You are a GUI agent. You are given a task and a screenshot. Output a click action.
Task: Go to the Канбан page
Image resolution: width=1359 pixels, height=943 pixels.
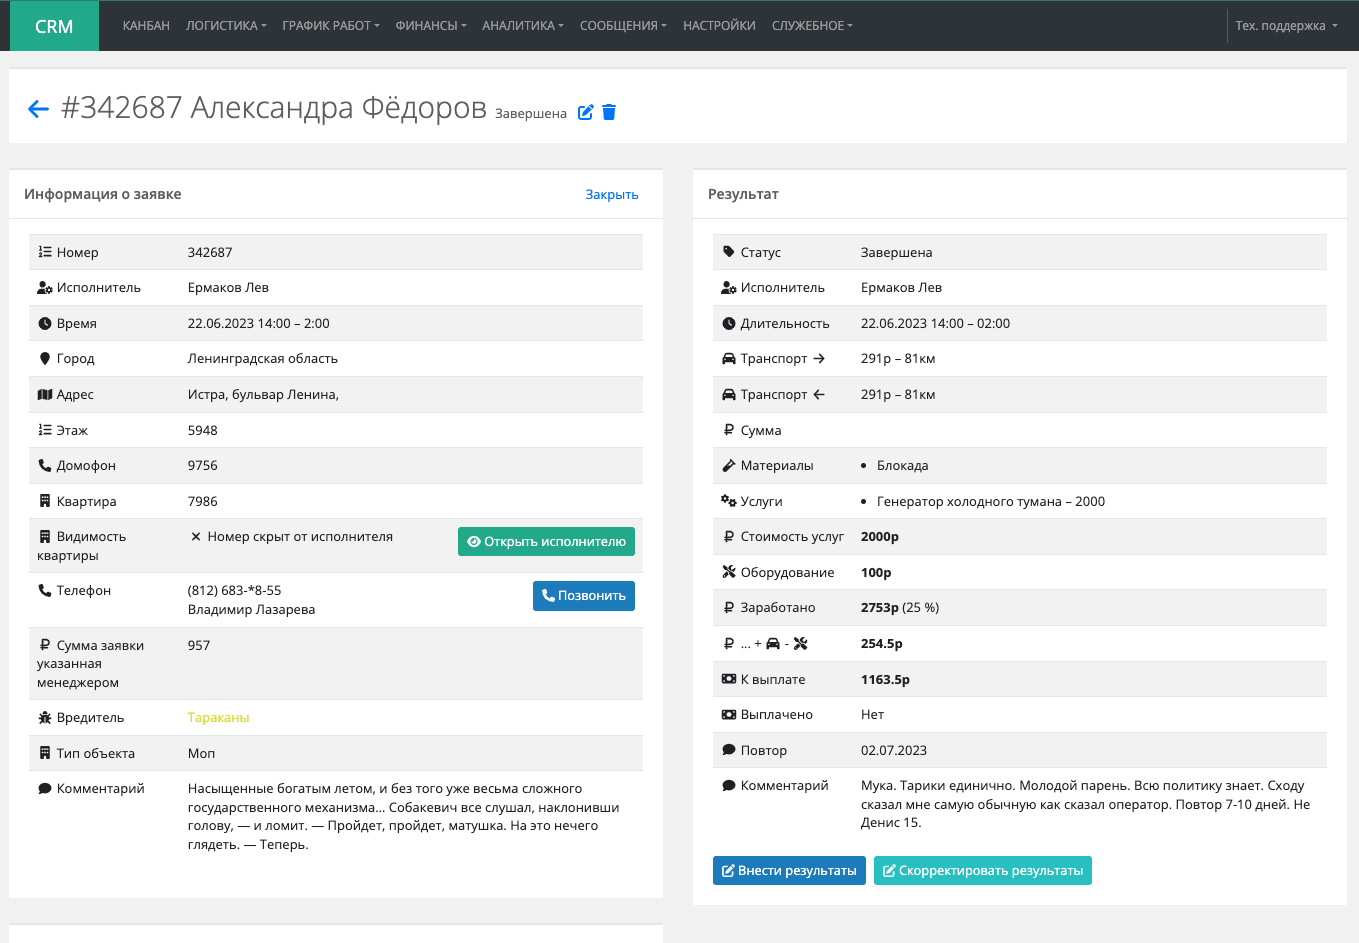[146, 26]
